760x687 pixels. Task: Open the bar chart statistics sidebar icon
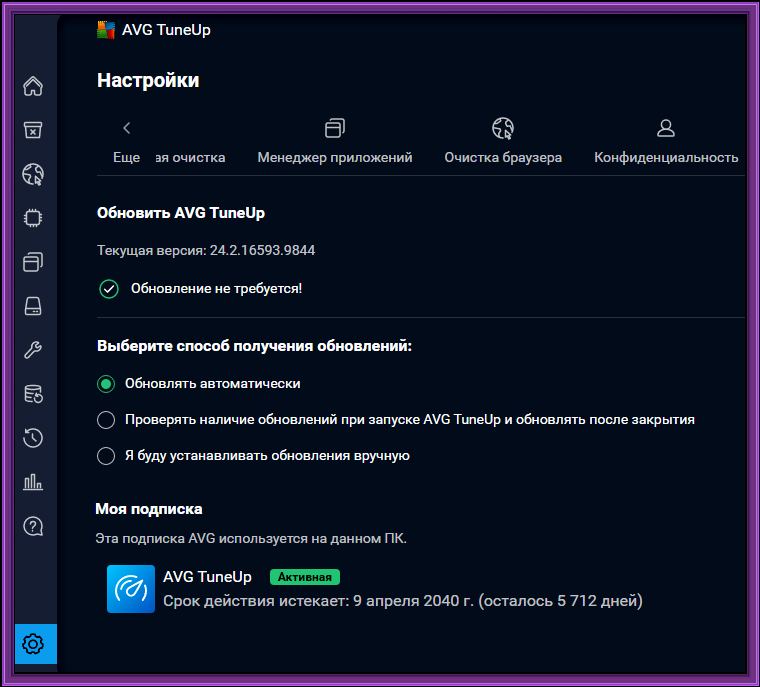pyautogui.click(x=33, y=482)
